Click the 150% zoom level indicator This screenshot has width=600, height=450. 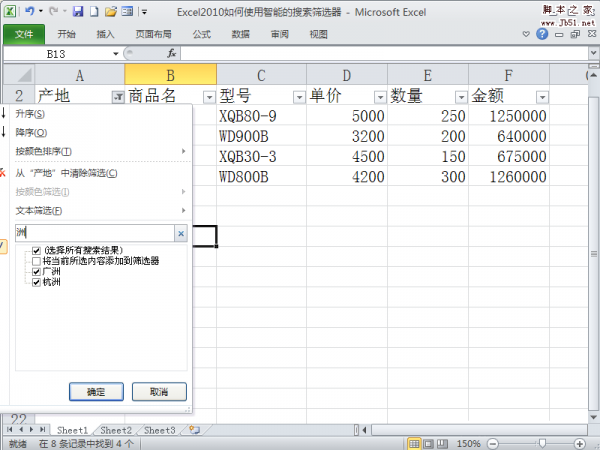[x=468, y=444]
